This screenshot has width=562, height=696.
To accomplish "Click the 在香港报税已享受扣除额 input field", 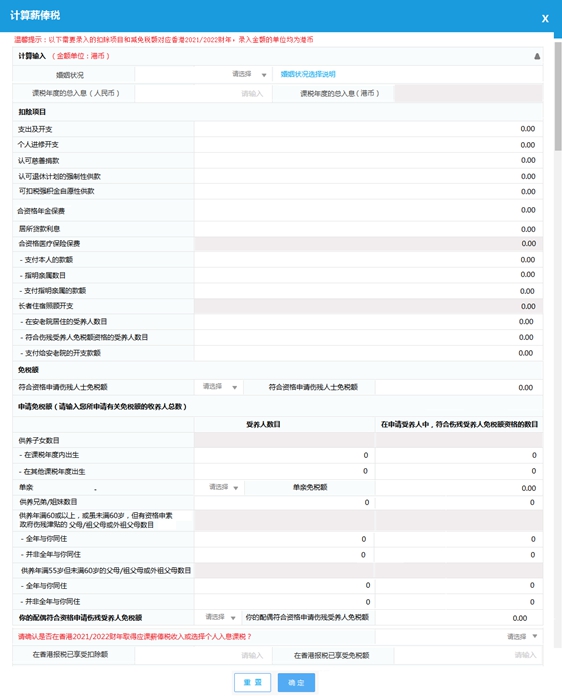I will [x=203, y=655].
